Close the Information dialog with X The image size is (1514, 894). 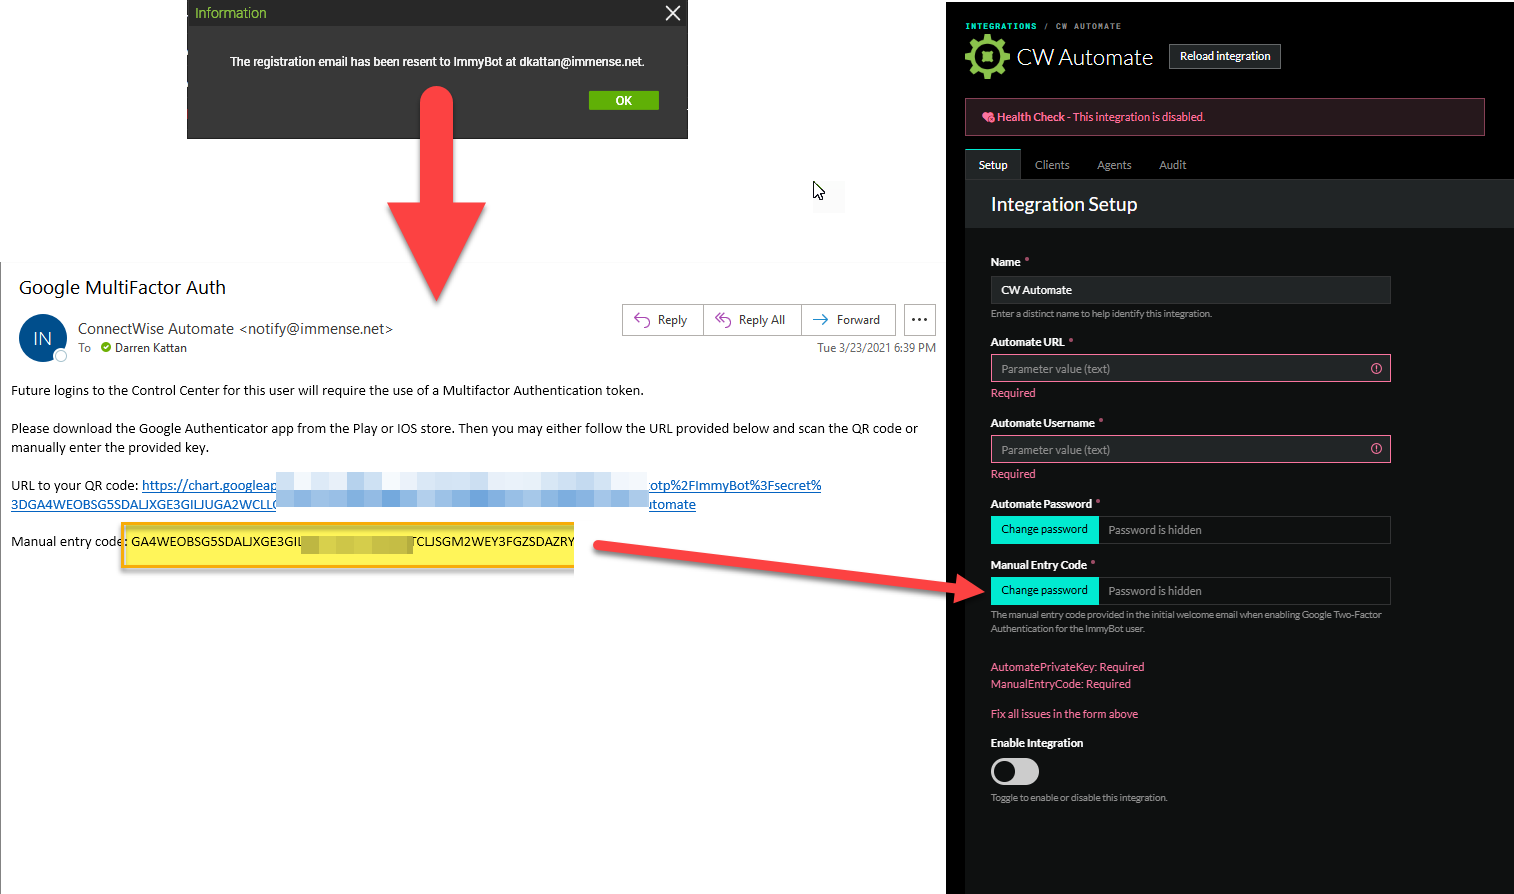(673, 13)
